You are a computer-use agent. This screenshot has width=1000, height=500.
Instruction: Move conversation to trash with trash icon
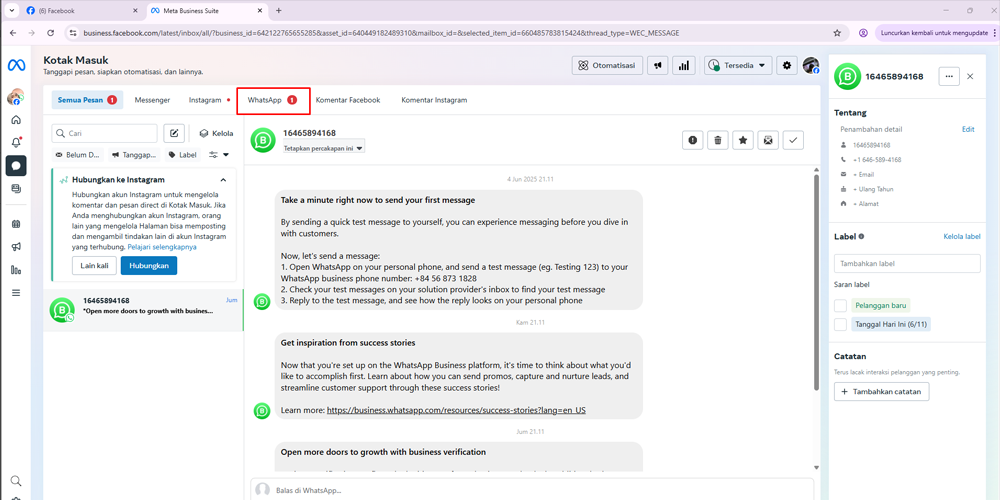[x=718, y=141]
